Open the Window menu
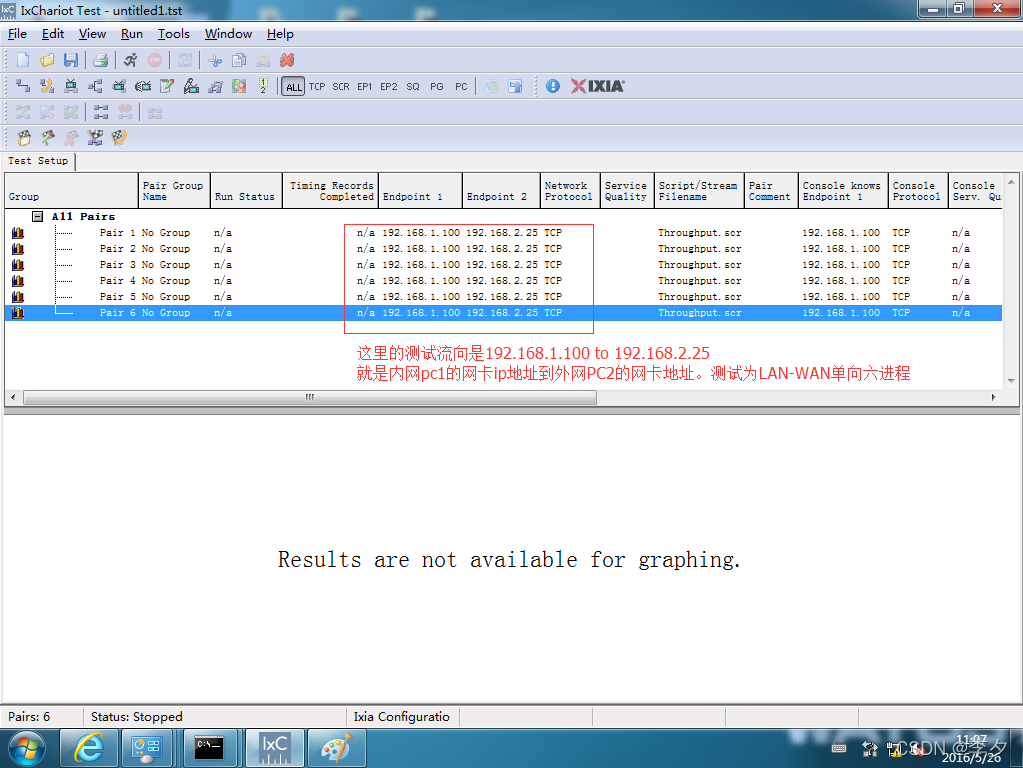 (x=228, y=34)
